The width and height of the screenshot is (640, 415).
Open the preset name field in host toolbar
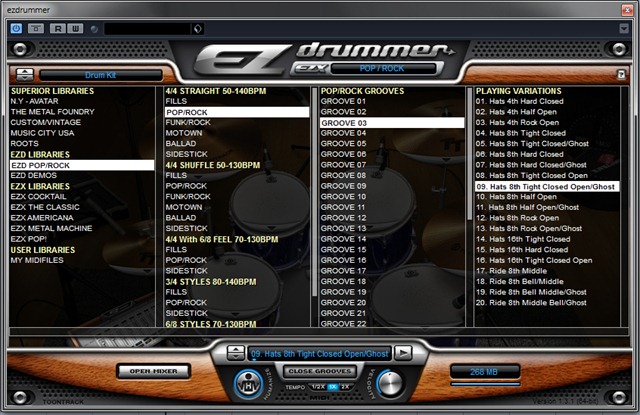[147, 29]
